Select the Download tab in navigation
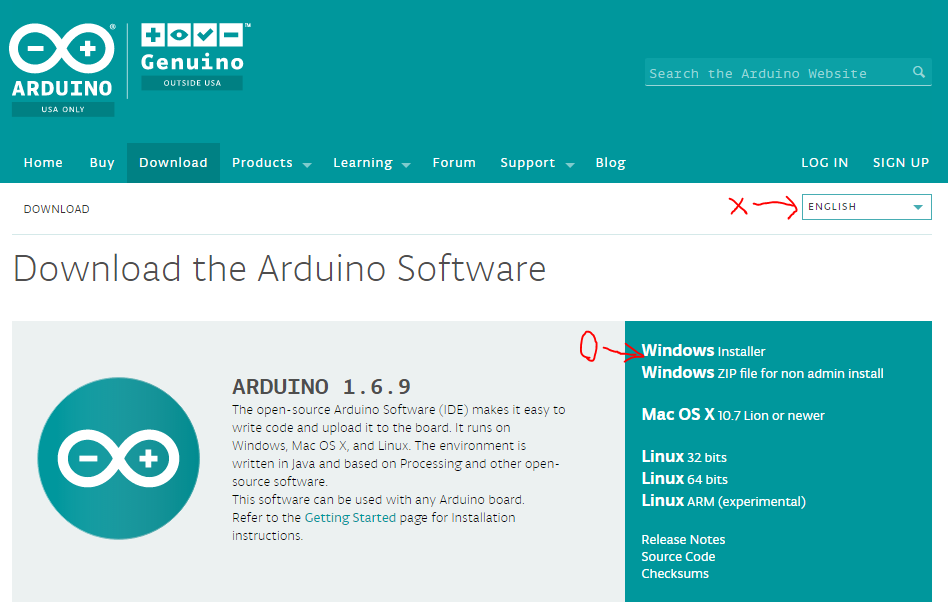 pos(174,163)
